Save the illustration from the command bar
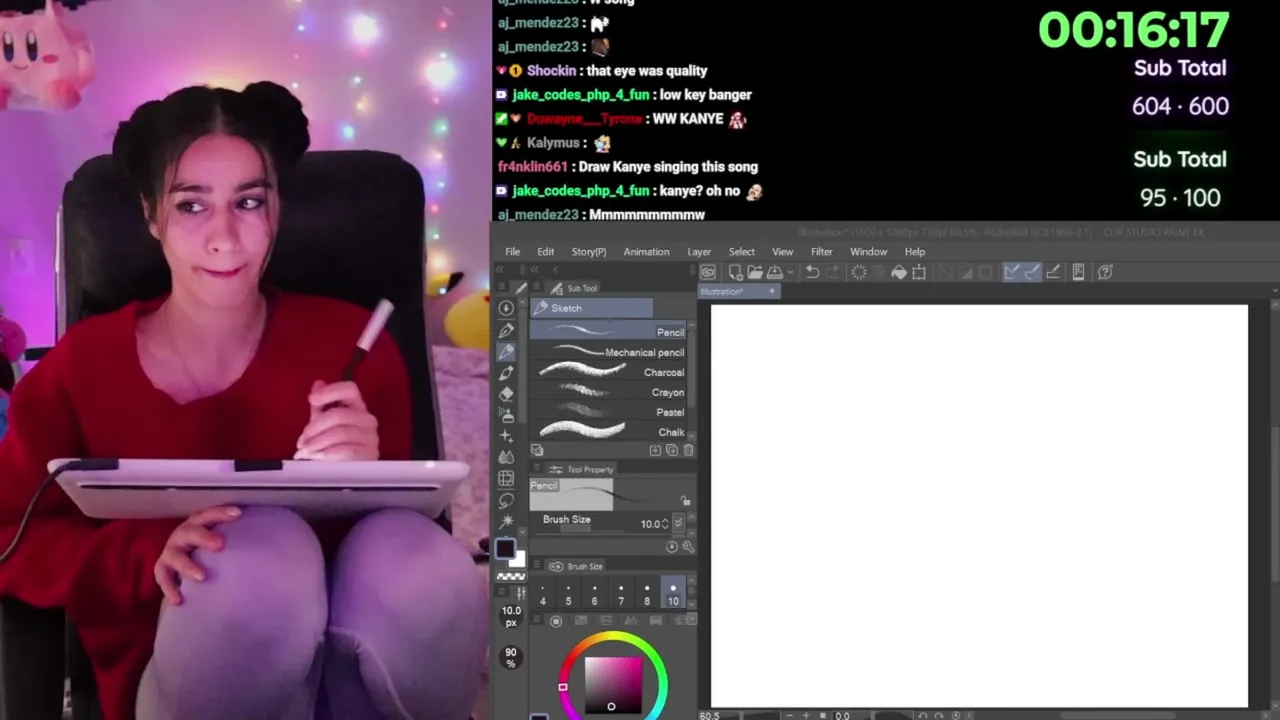1280x720 pixels. coord(774,272)
